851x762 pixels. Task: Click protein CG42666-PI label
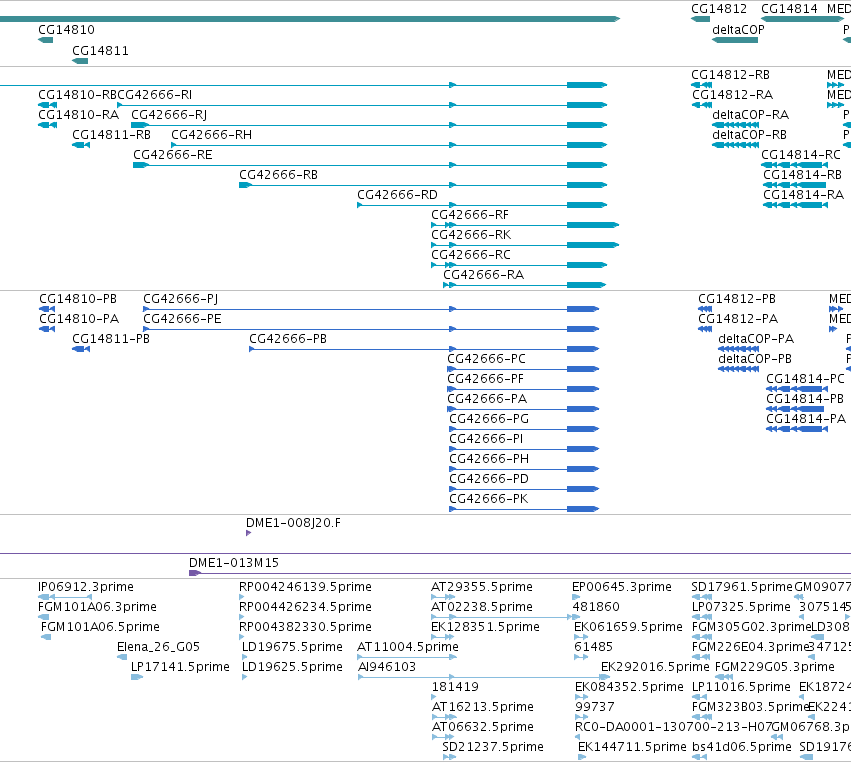(486, 440)
